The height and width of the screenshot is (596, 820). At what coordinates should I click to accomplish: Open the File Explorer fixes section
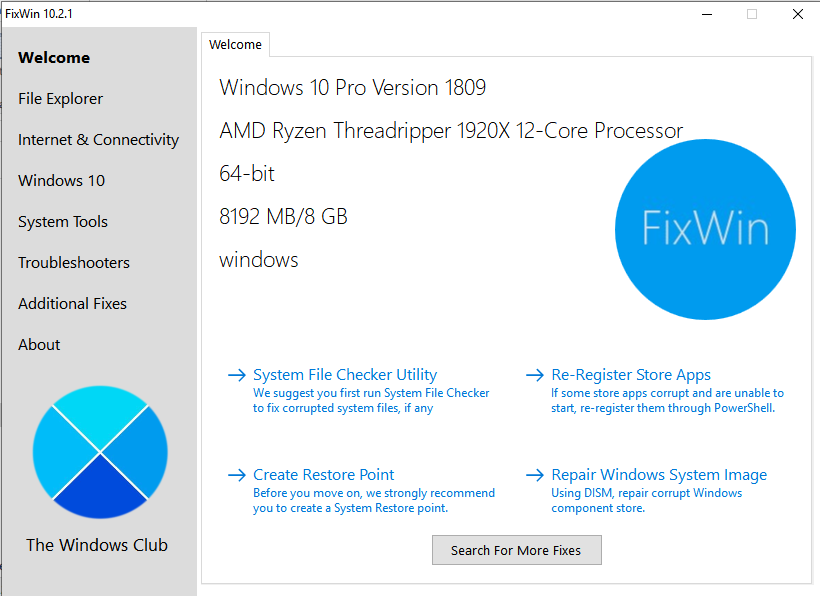point(60,99)
